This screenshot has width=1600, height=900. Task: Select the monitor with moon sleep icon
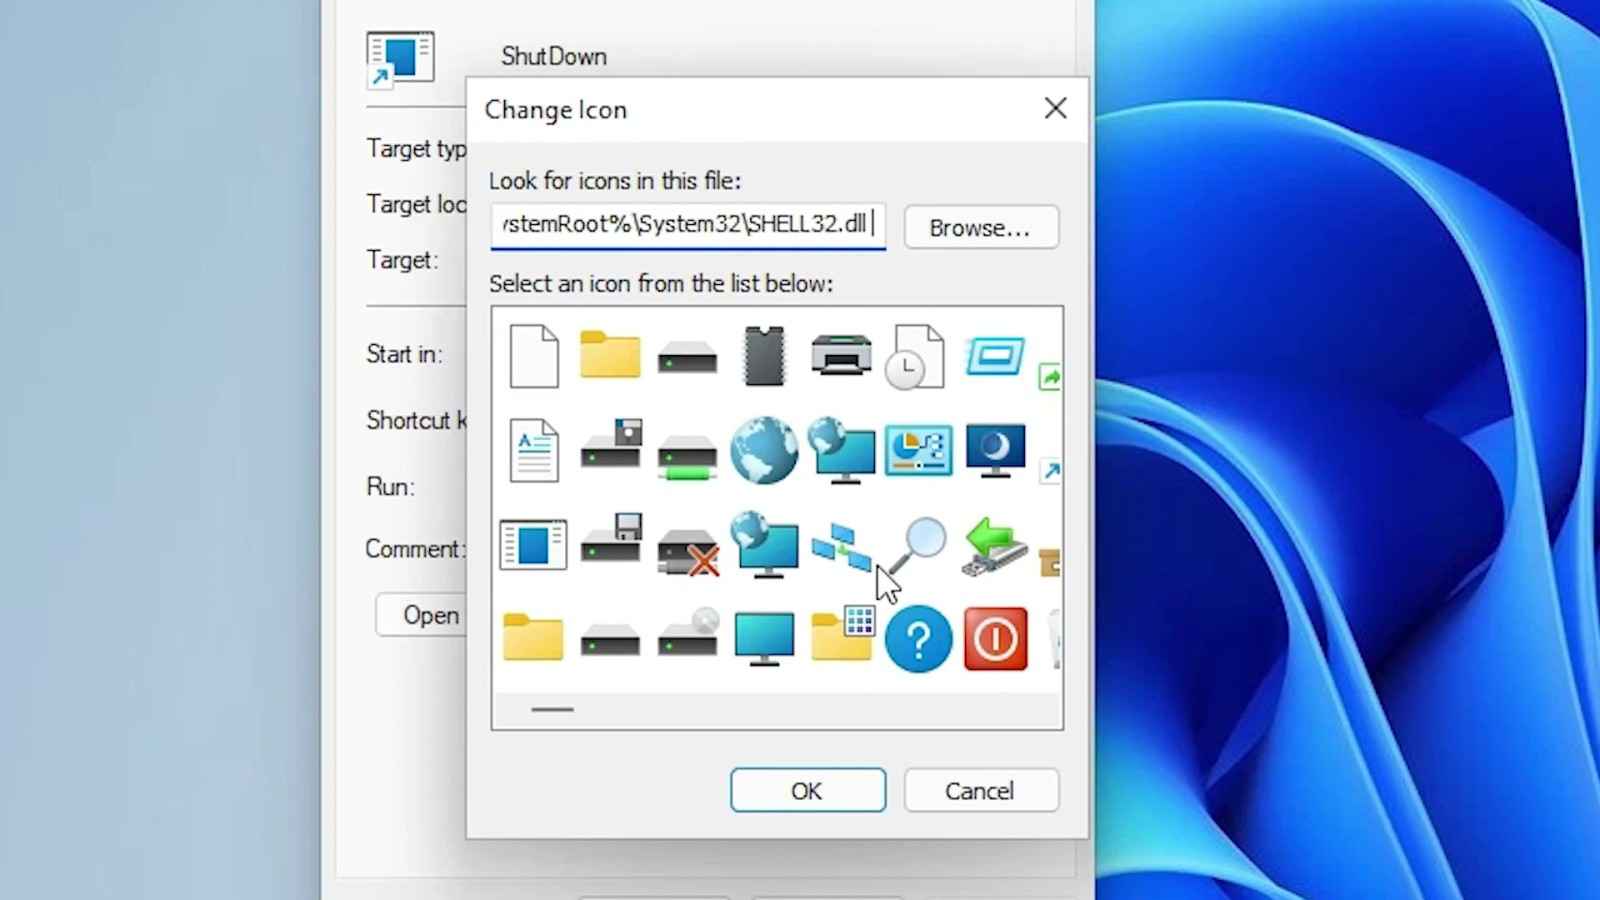tap(994, 452)
